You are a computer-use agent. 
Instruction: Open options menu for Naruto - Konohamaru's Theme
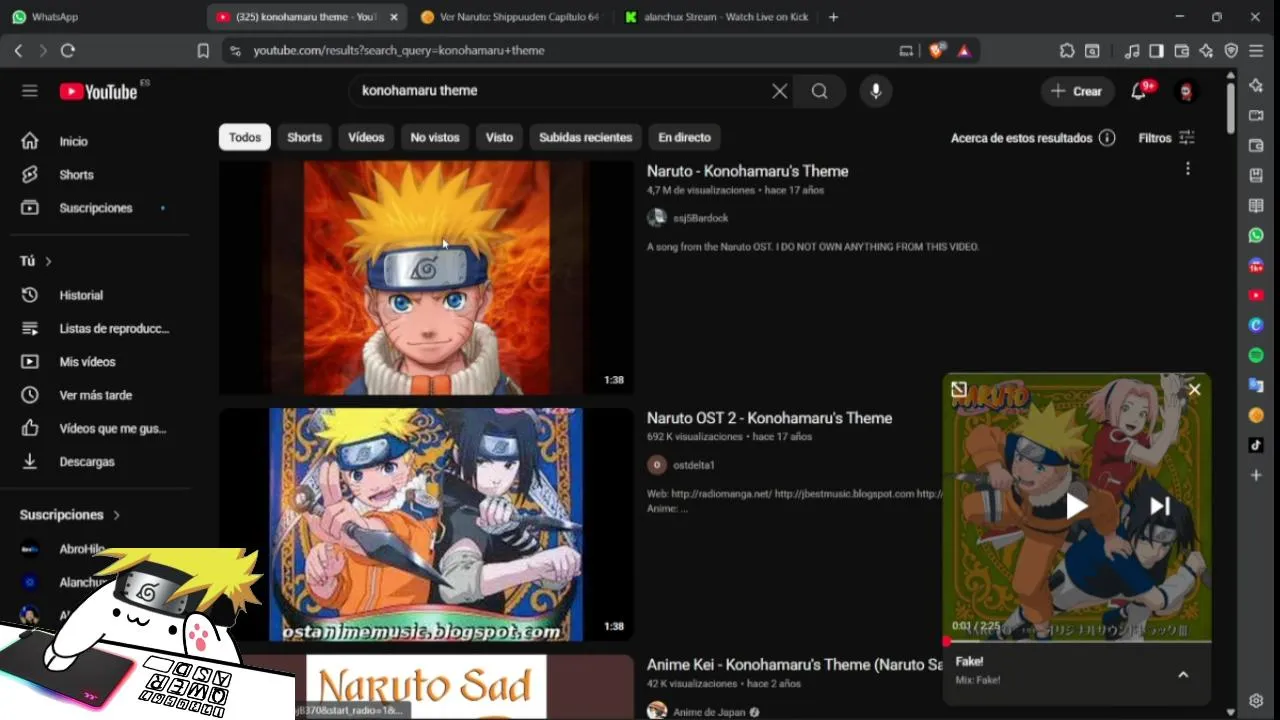tap(1187, 169)
